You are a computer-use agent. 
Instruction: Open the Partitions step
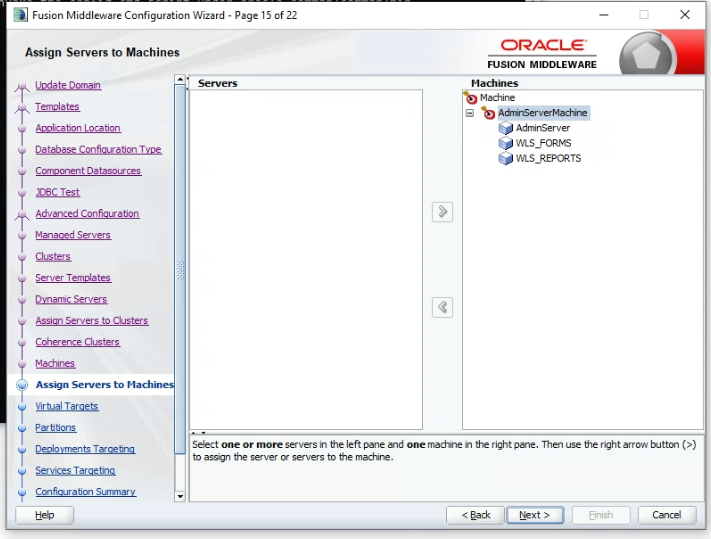[x=56, y=427]
